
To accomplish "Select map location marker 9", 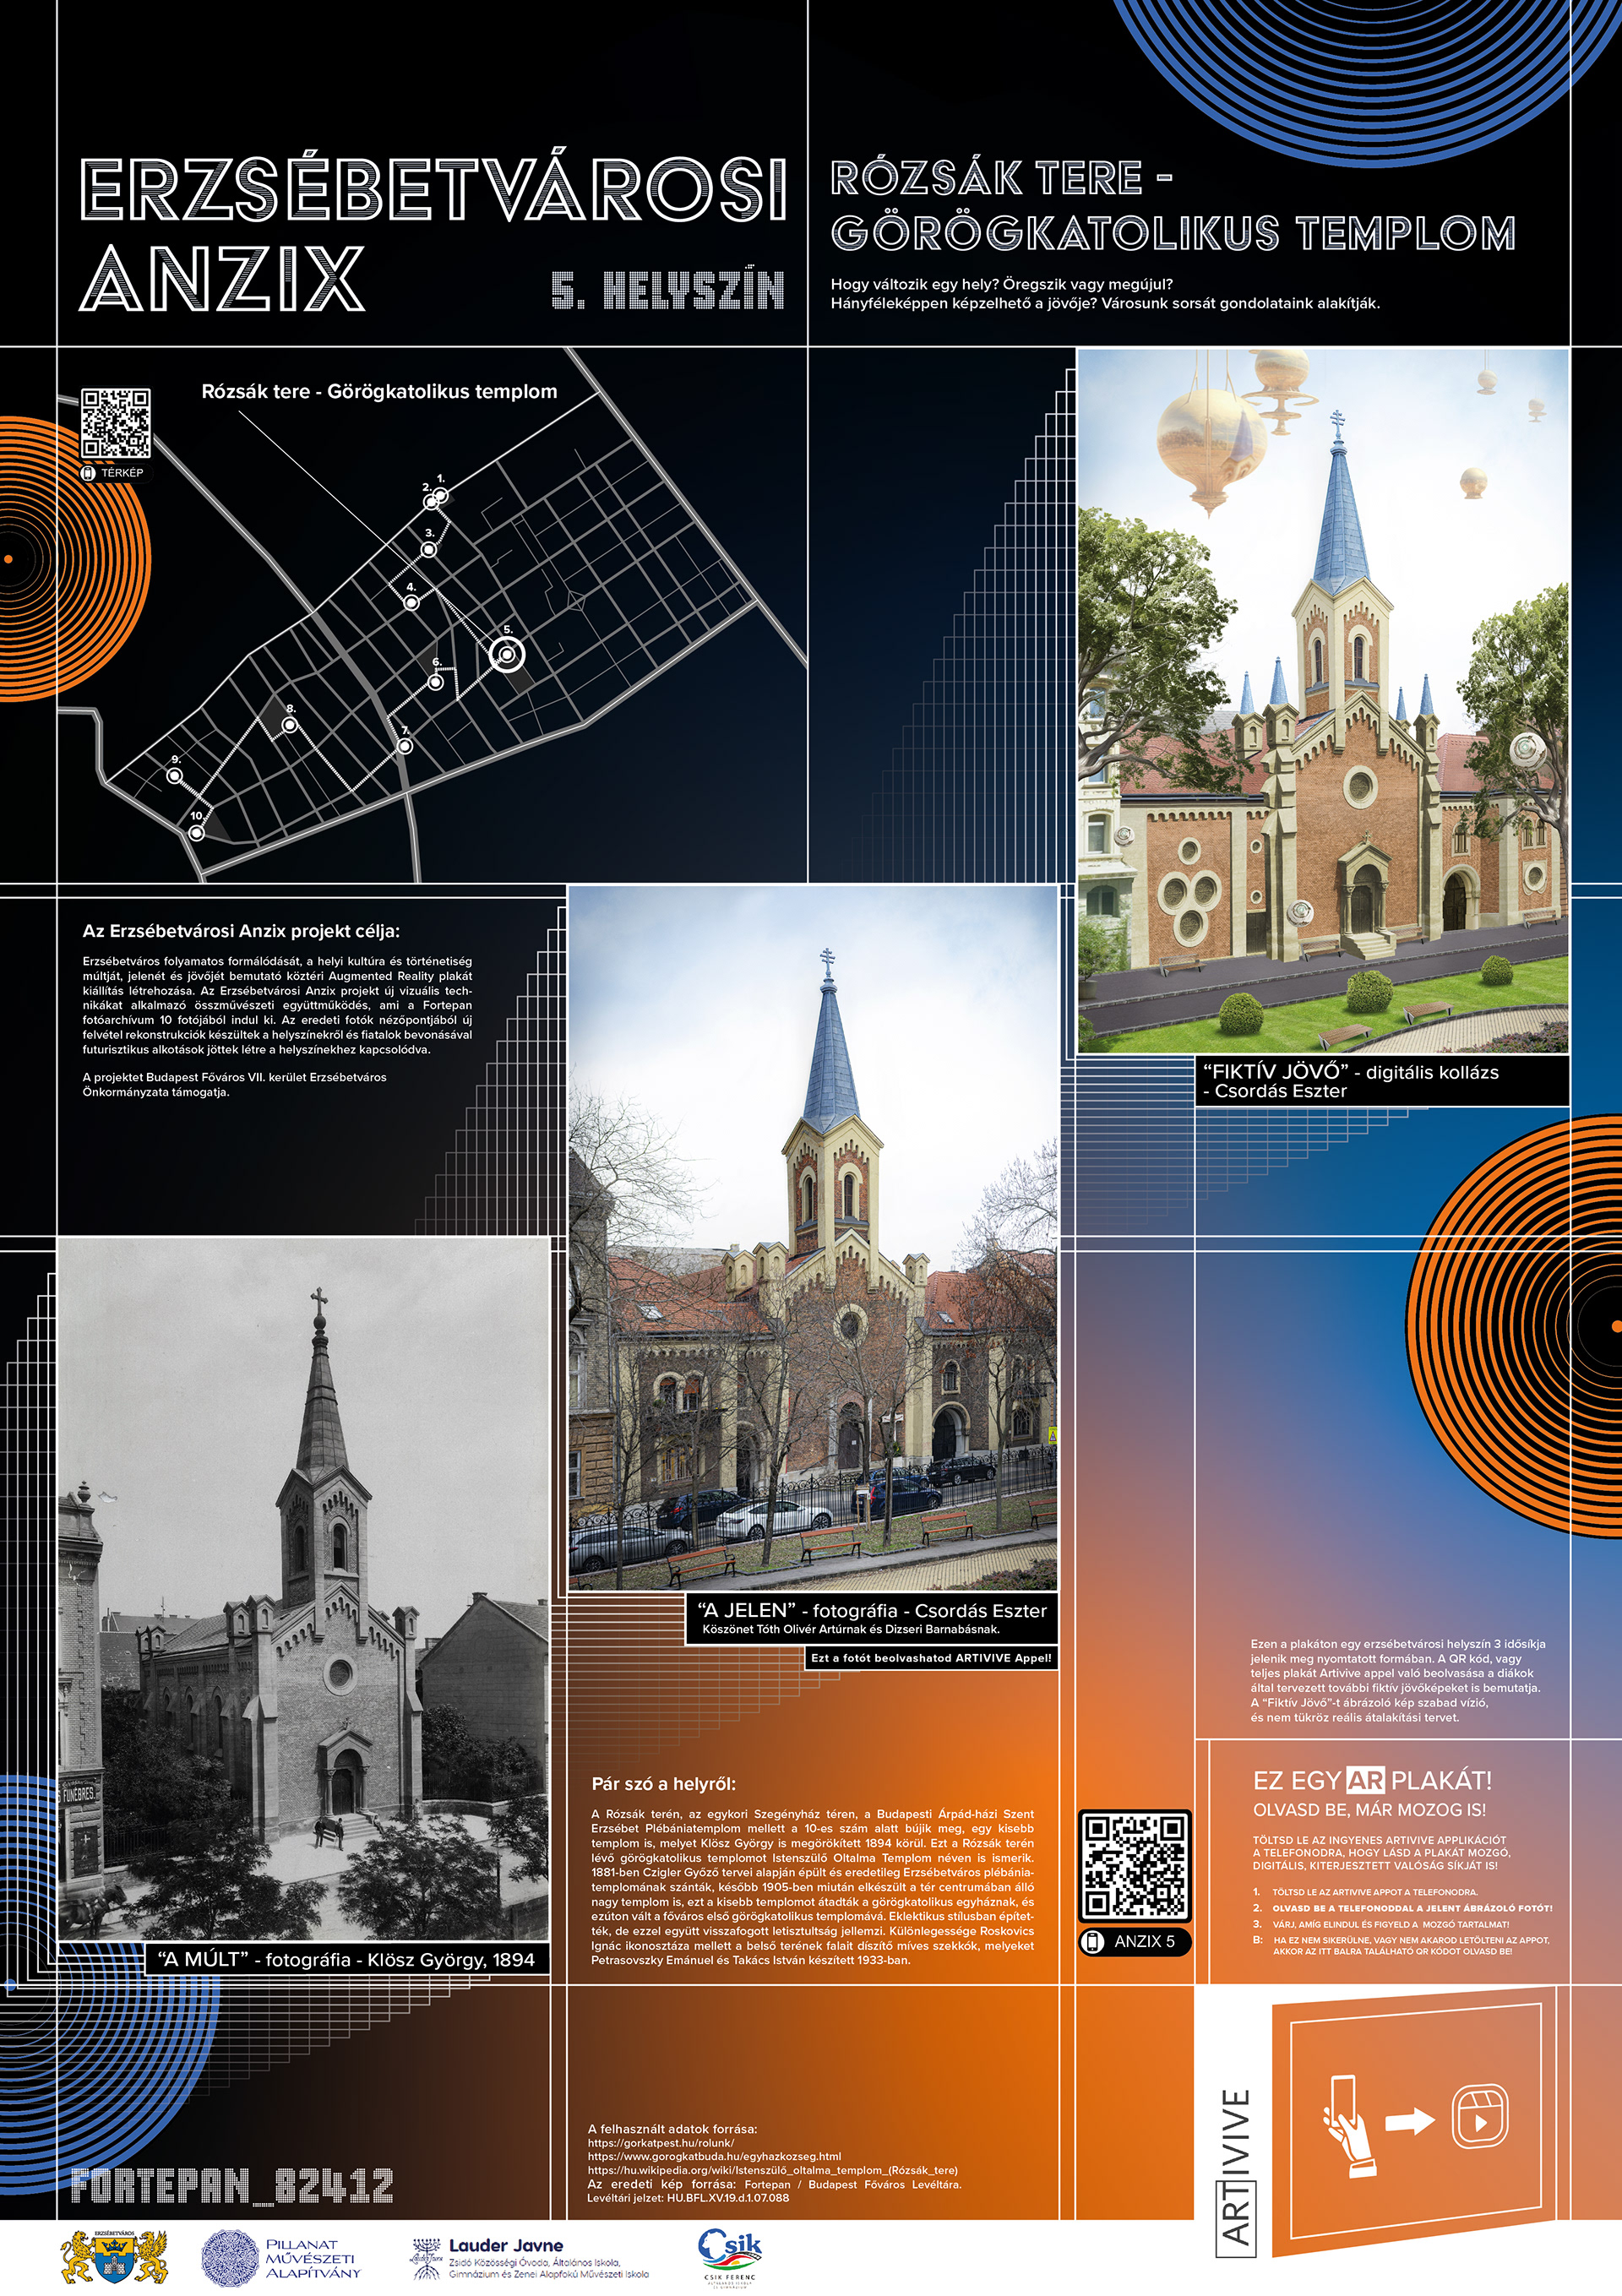I will (175, 775).
